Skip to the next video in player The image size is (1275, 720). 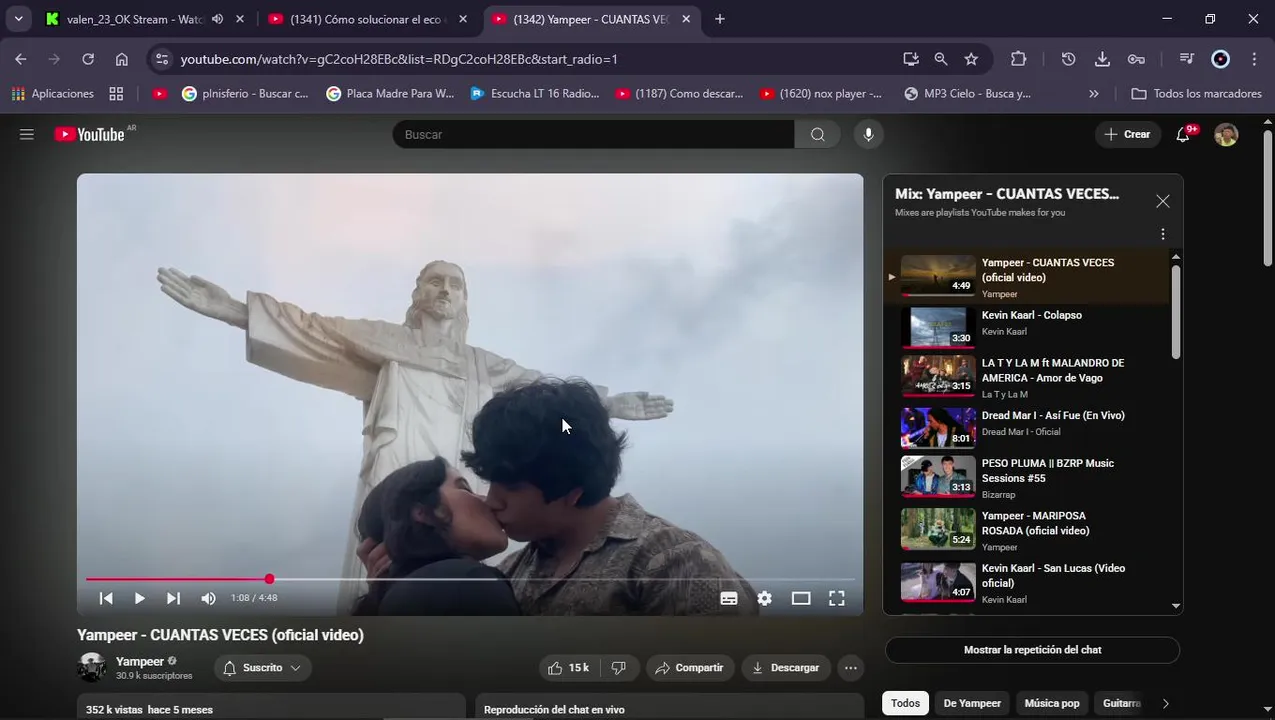[x=173, y=598]
